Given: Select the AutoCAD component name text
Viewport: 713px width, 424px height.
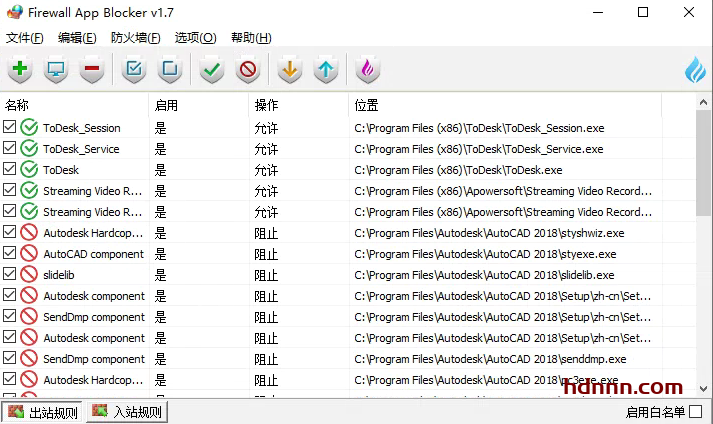Looking at the screenshot, I should point(94,254).
